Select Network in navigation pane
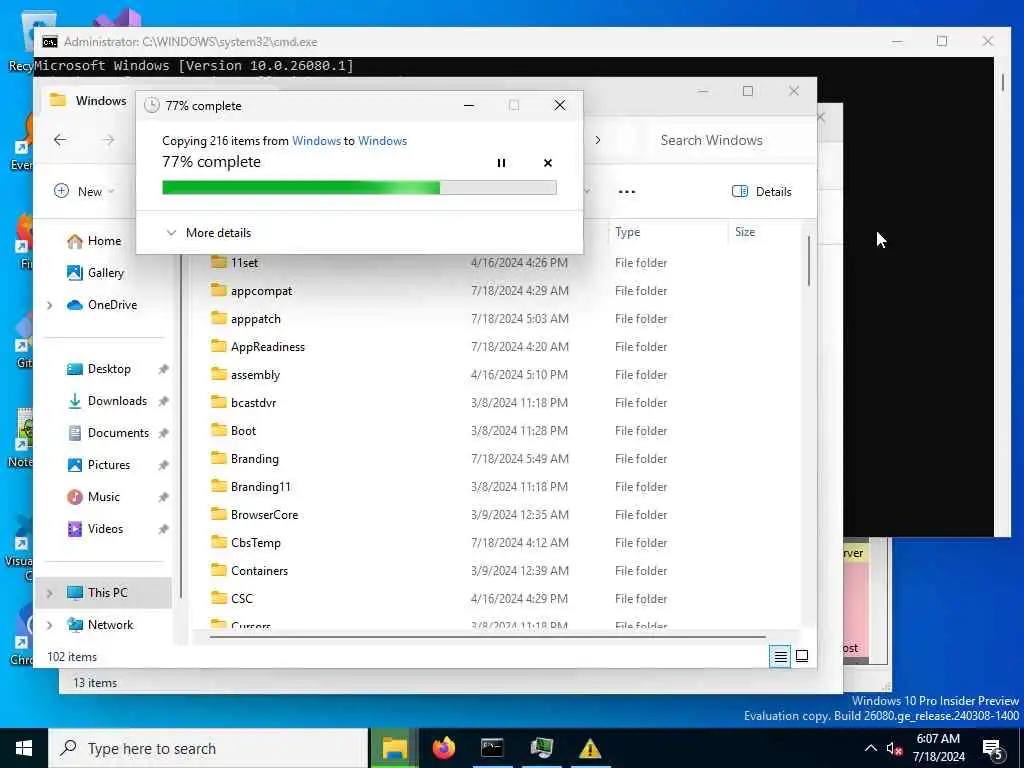This screenshot has width=1024, height=768. pos(101,625)
